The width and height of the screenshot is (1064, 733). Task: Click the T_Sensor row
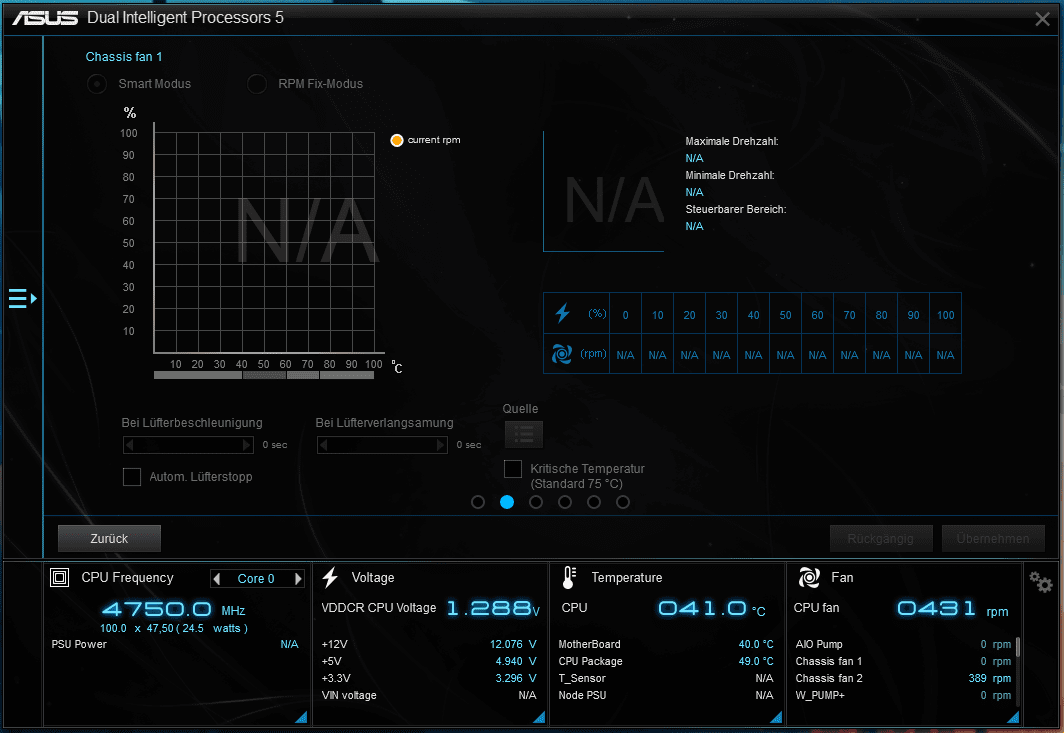[x=666, y=678]
